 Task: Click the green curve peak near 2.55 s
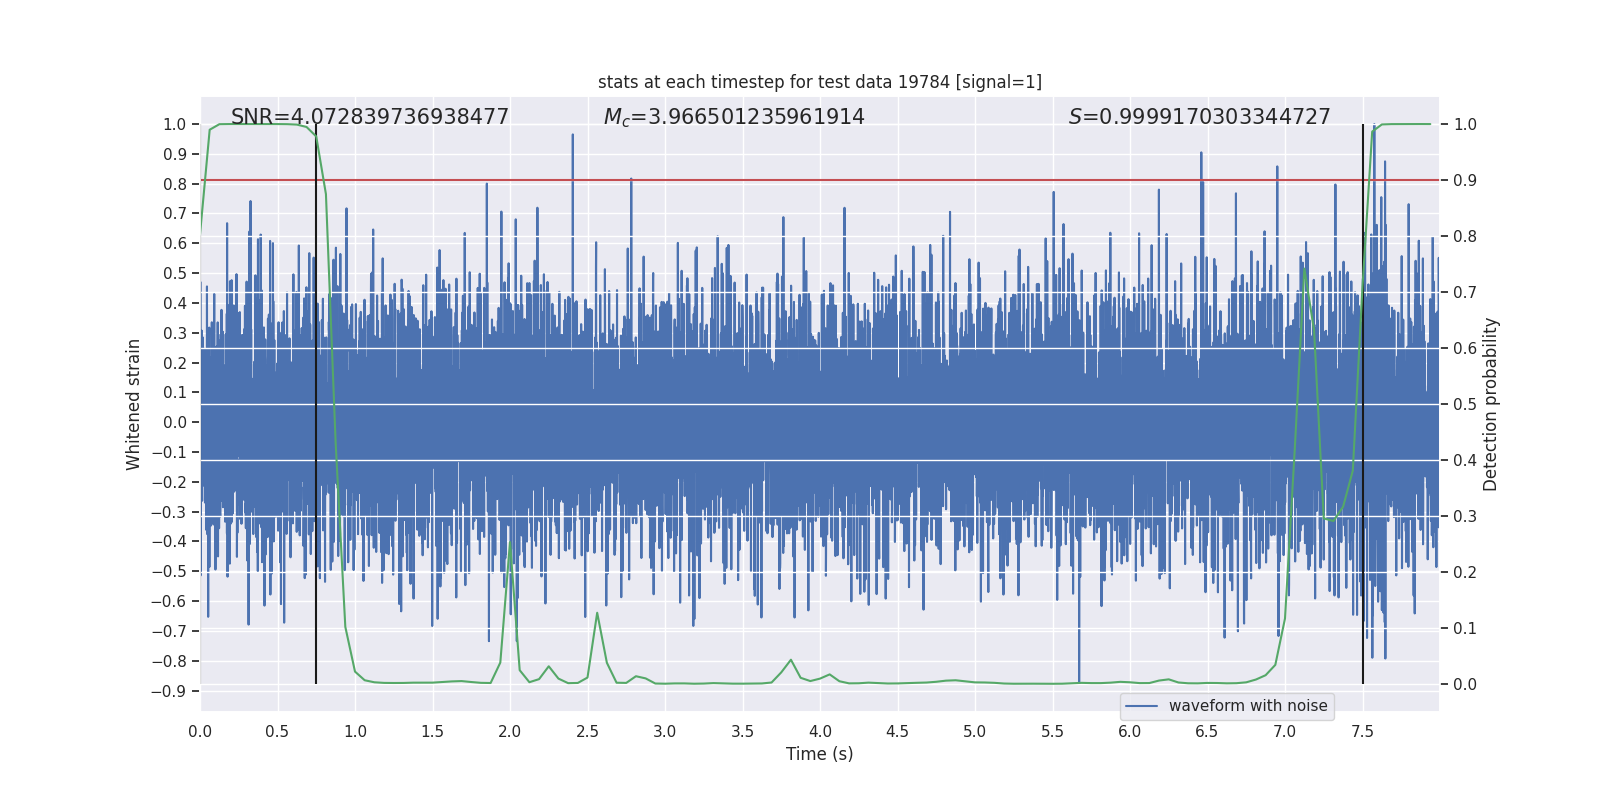tap(597, 613)
